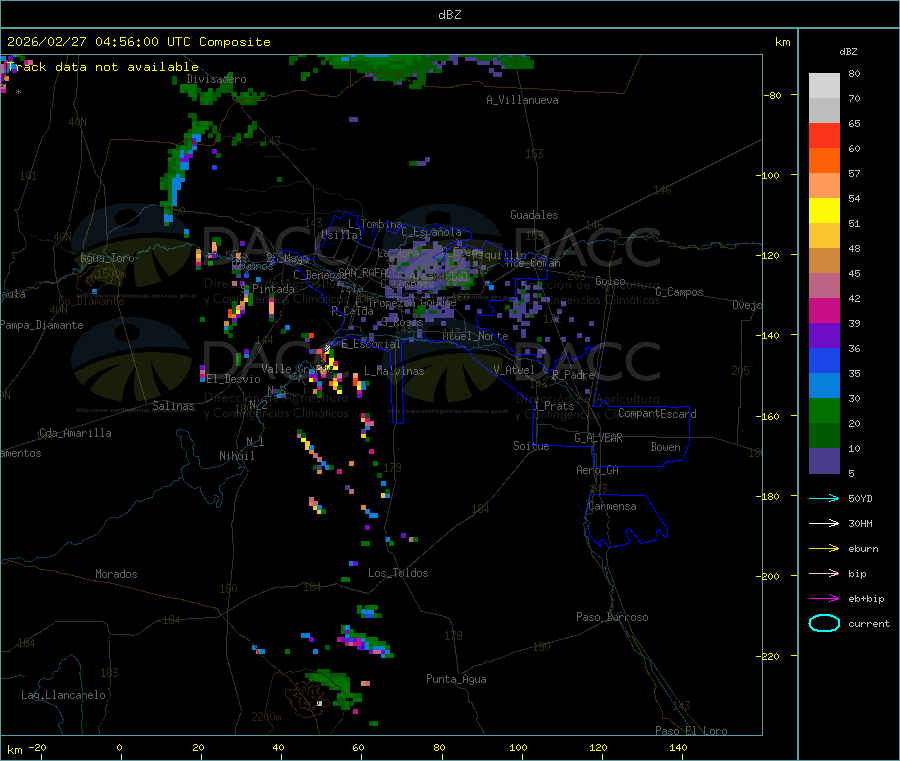The image size is (900, 761).
Task: Click the 'A_Villanueva' map label
Action: (522, 100)
